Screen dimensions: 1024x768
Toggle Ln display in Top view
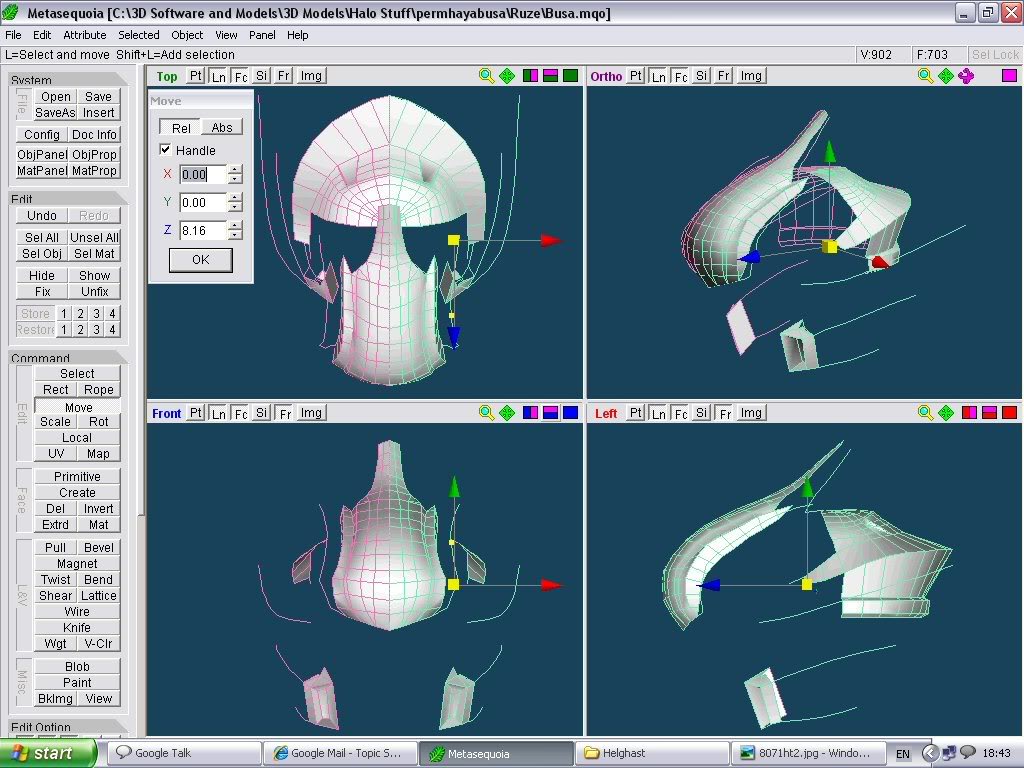(x=219, y=76)
